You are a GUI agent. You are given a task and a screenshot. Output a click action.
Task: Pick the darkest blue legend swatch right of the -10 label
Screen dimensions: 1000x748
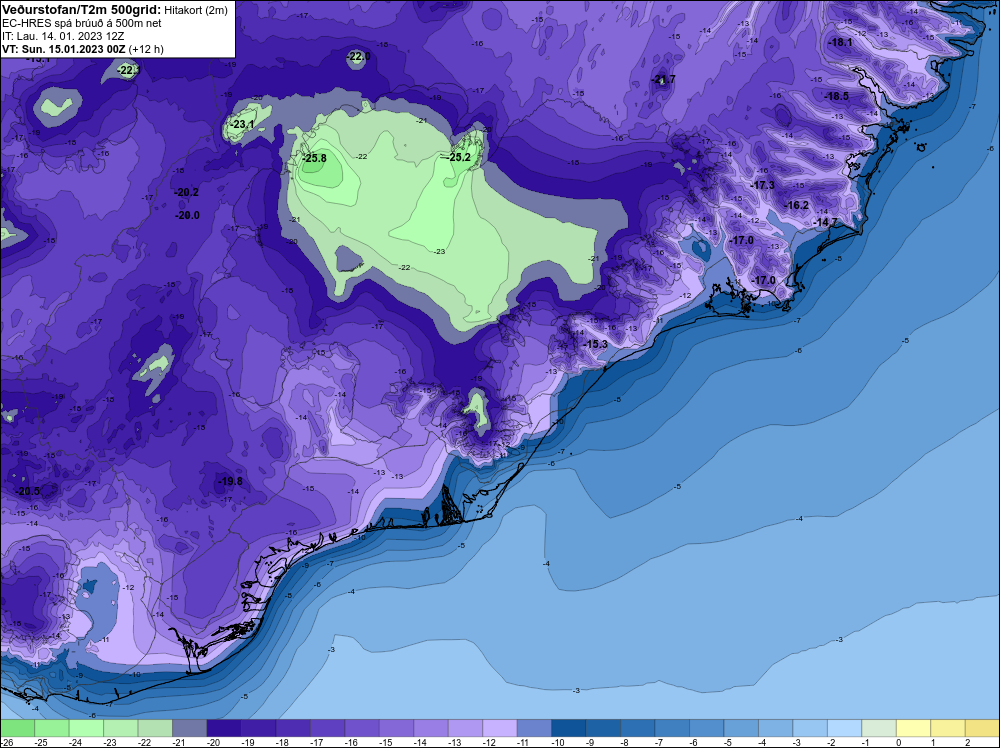pos(569,728)
